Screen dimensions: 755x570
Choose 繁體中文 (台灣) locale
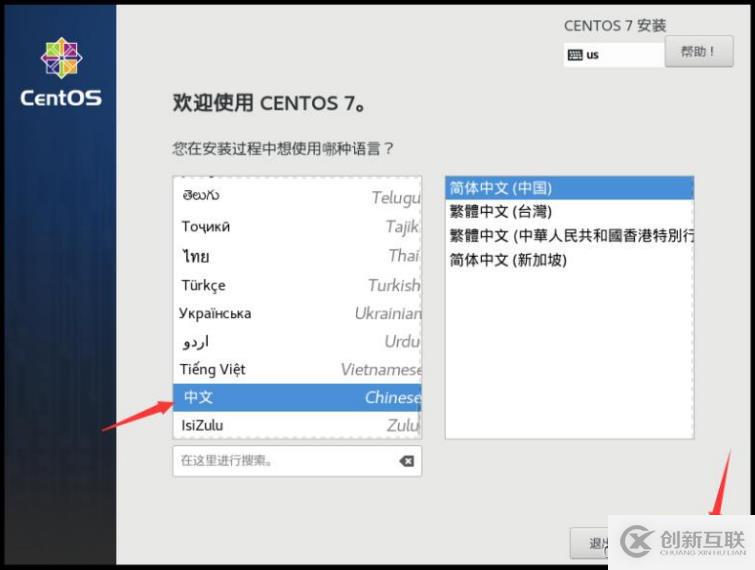pos(570,211)
